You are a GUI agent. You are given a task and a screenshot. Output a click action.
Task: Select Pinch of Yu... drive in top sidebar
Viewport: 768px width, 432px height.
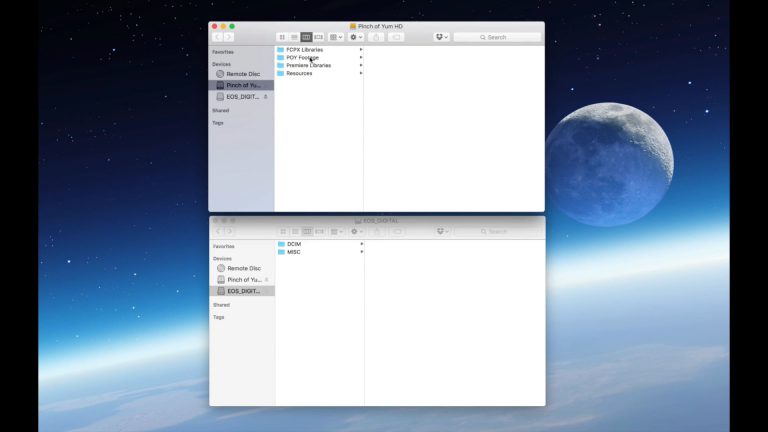pos(241,85)
